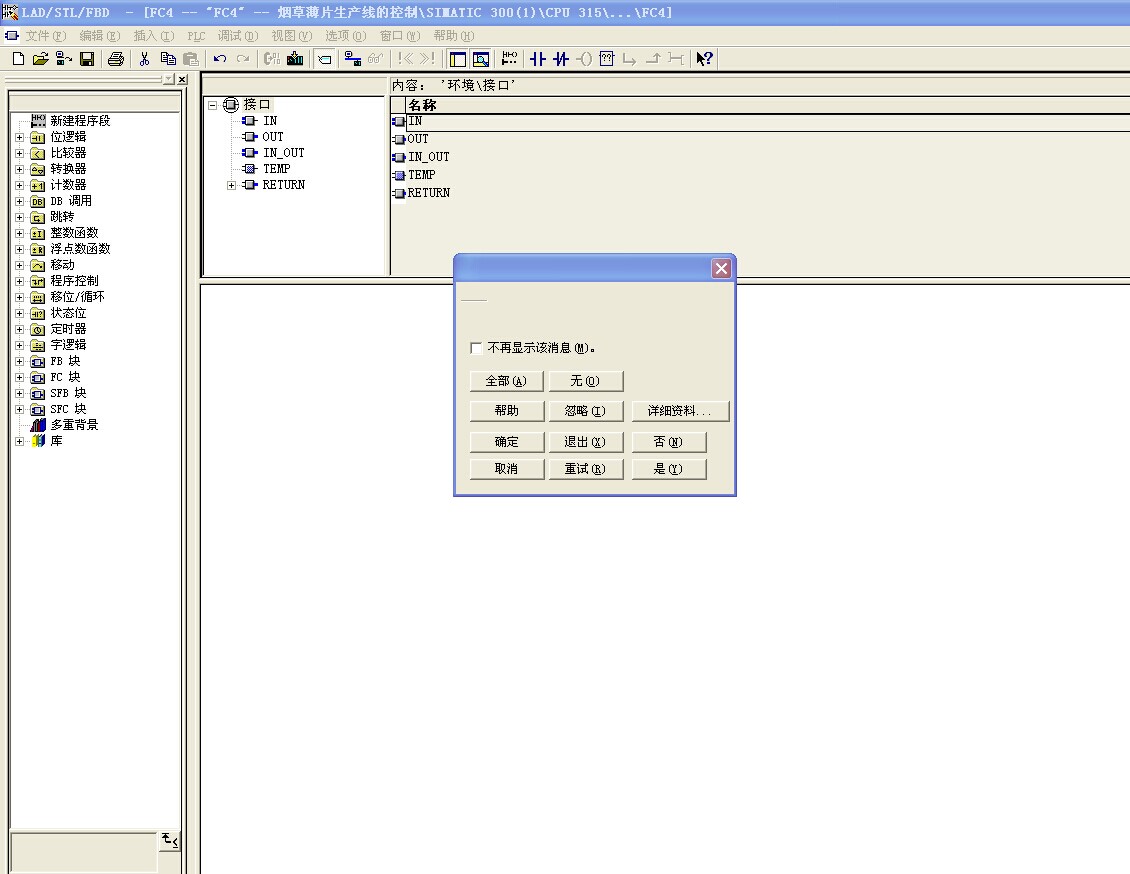Click the 是(Y) button
This screenshot has height=874, width=1130.
(x=669, y=469)
